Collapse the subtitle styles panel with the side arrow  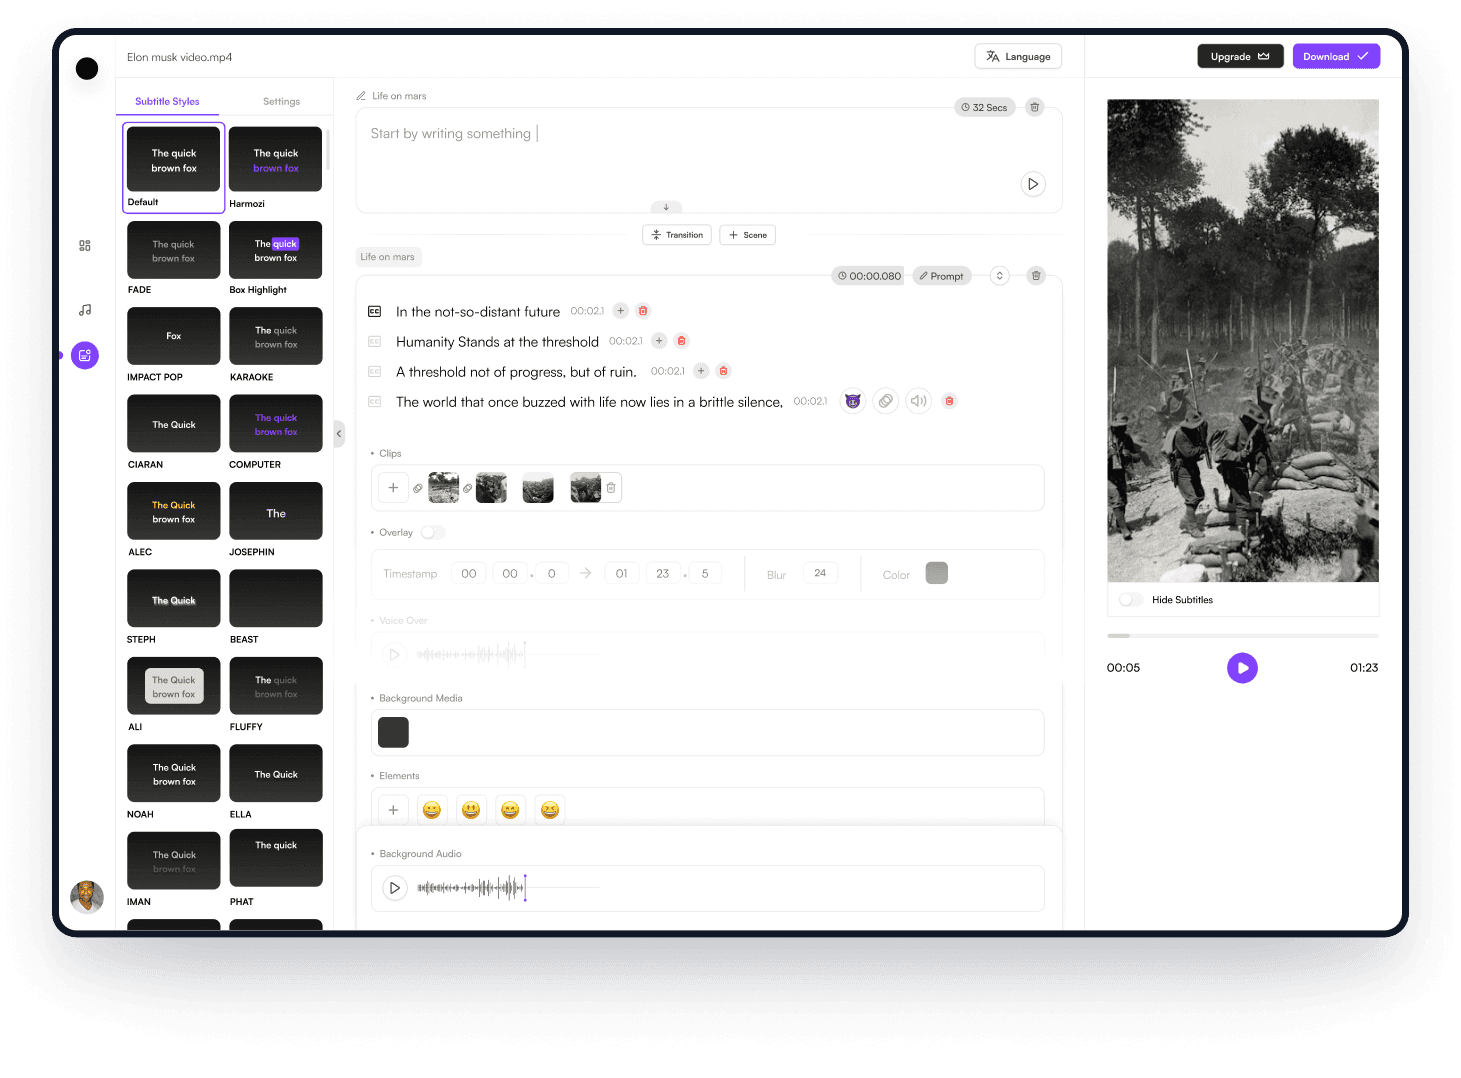[338, 433]
